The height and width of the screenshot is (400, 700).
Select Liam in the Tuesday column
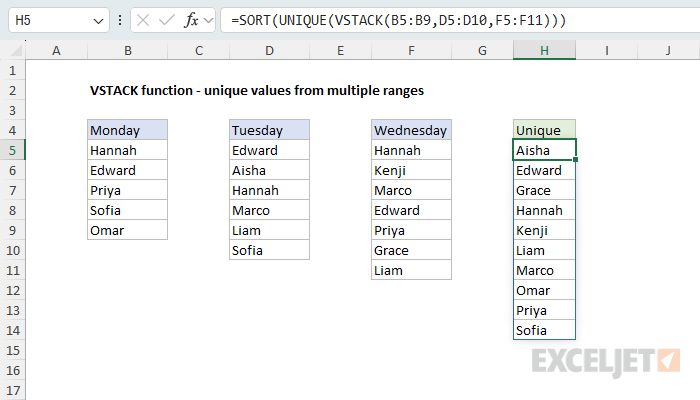(269, 230)
